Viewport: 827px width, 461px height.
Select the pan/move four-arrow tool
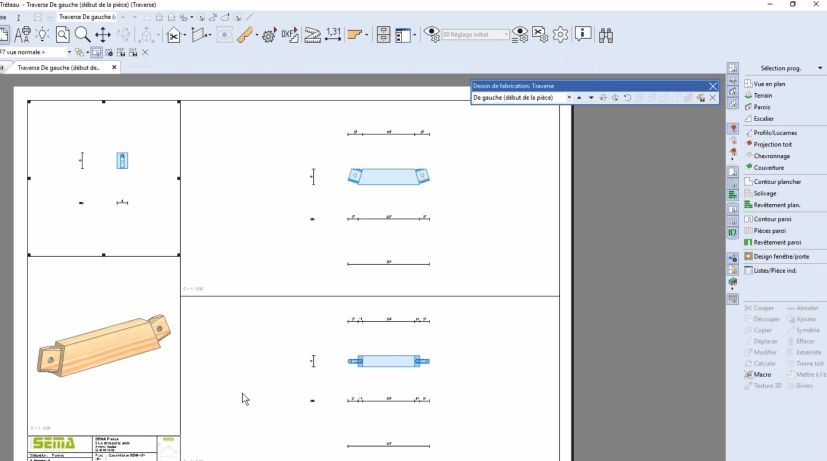[103, 35]
